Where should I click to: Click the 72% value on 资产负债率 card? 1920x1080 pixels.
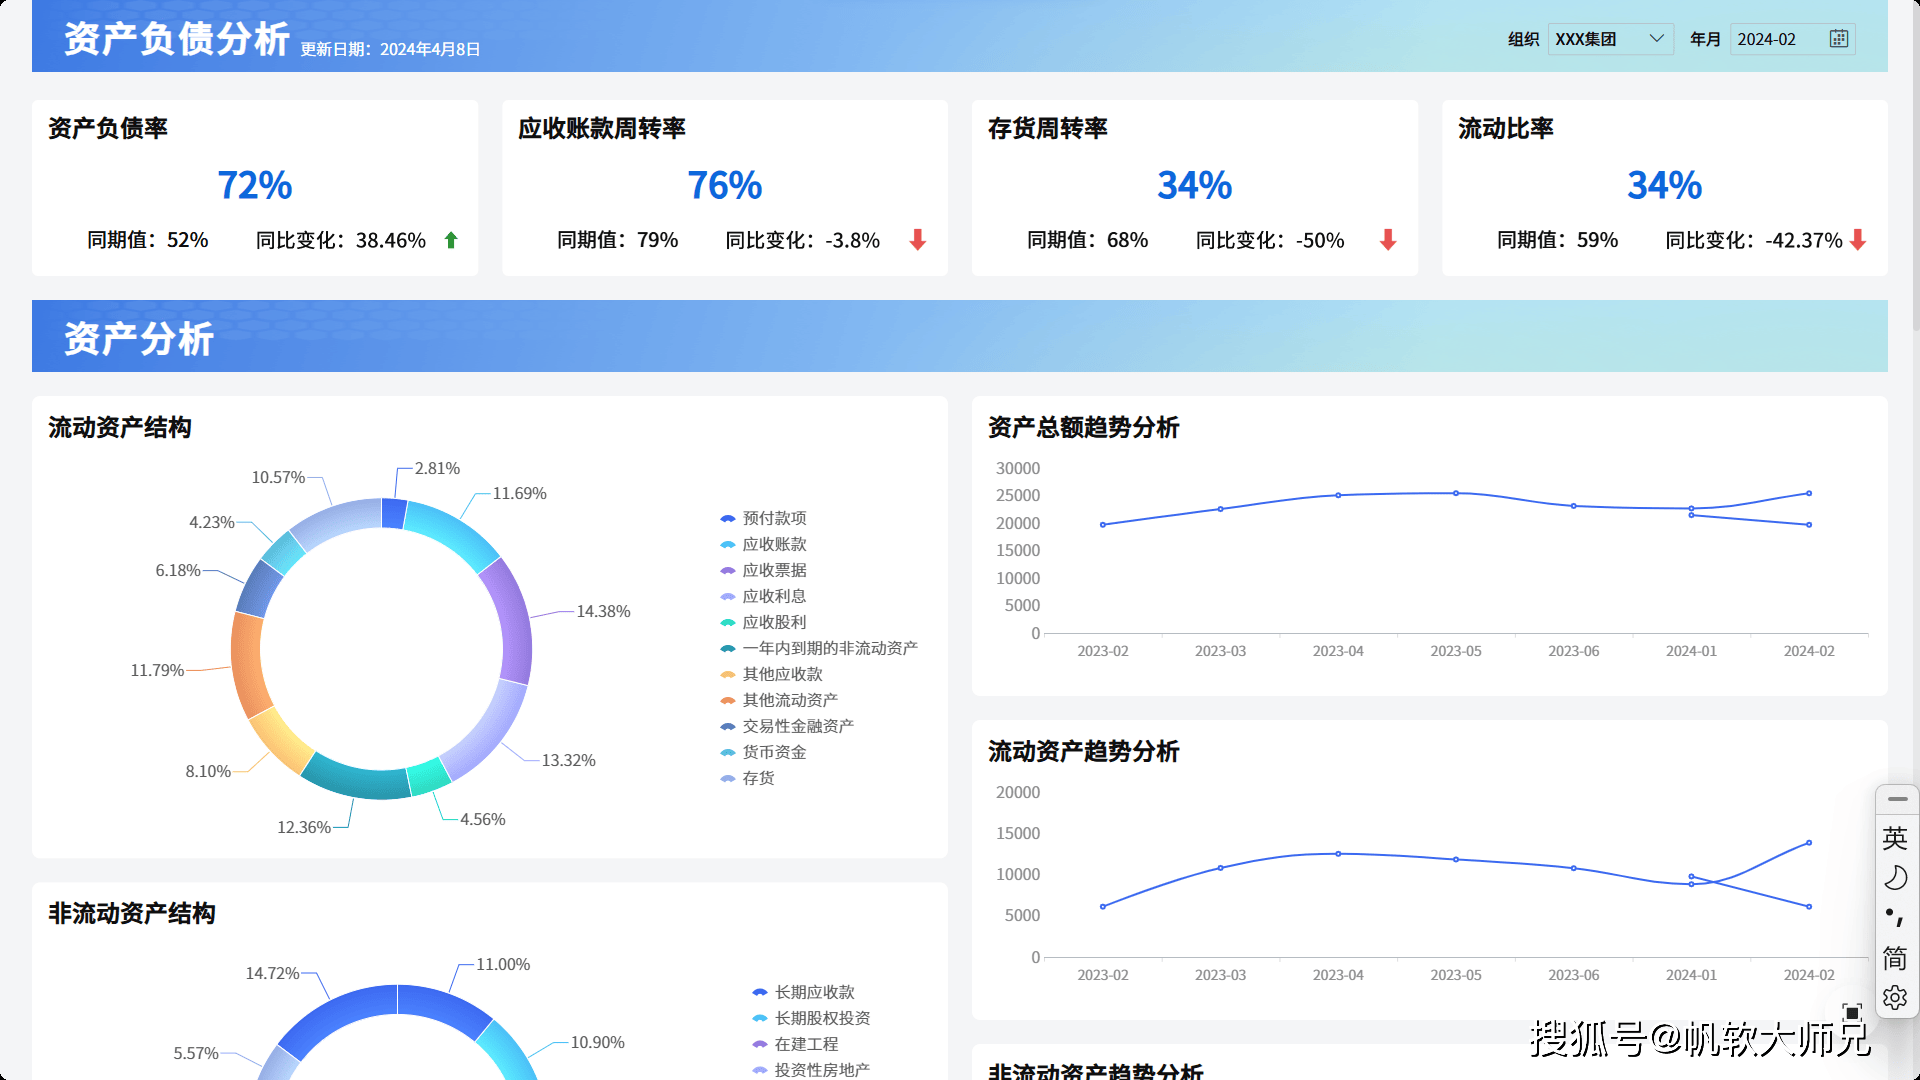coord(255,185)
